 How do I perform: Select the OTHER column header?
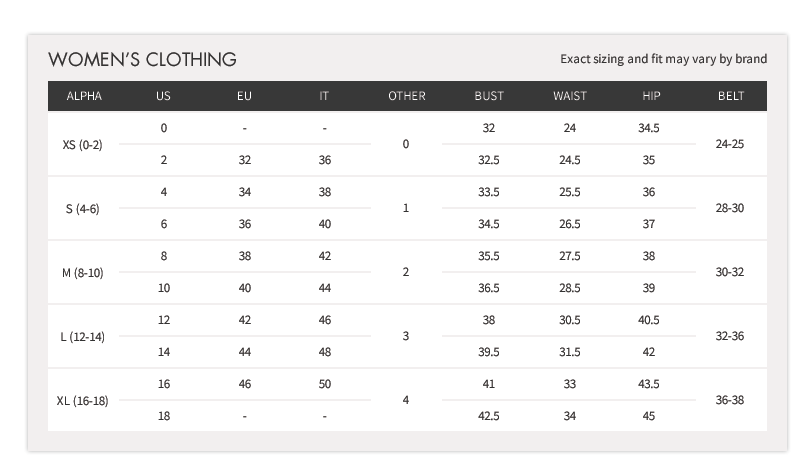406,96
